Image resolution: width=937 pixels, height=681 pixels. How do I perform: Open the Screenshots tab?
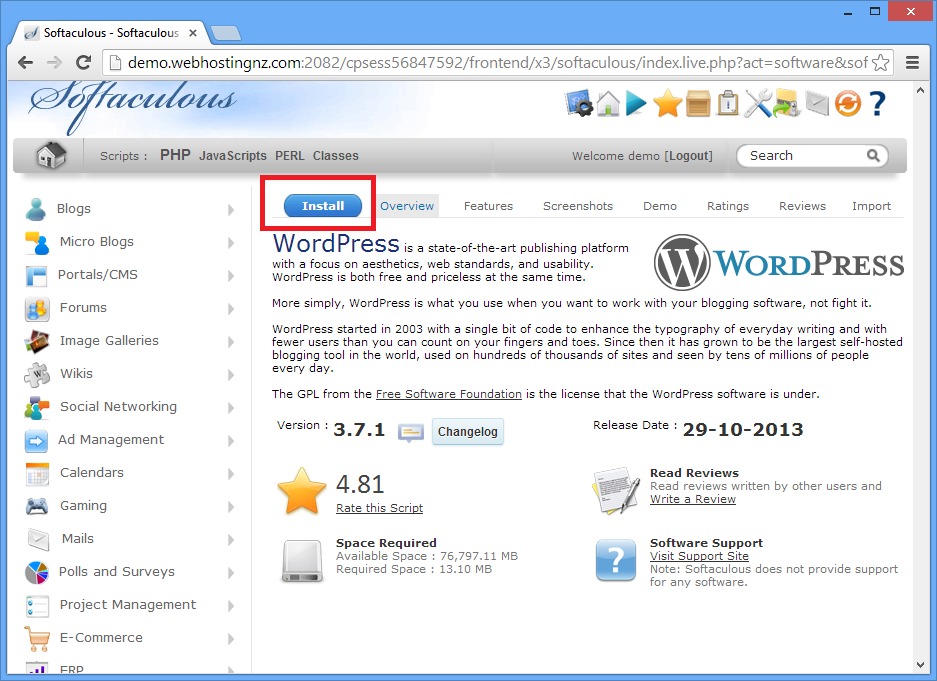[x=578, y=206]
